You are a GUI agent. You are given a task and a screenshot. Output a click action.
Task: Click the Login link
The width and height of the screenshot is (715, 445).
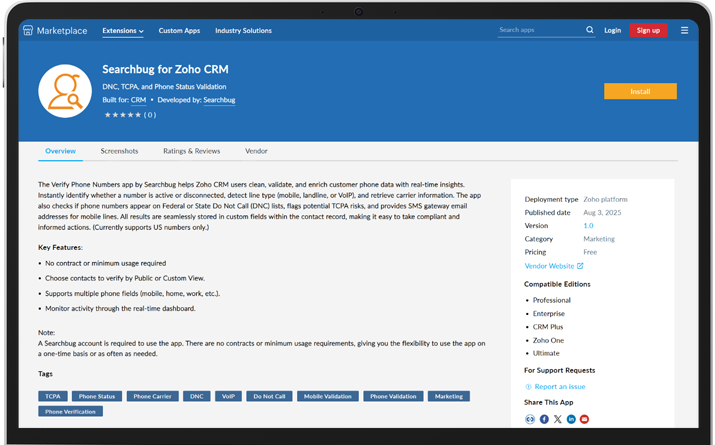pos(612,30)
